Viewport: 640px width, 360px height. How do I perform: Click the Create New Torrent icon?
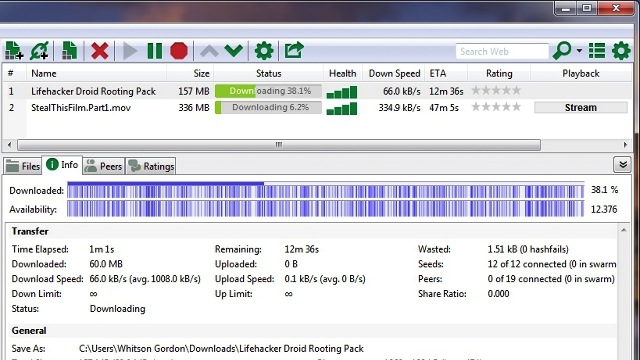tap(69, 51)
